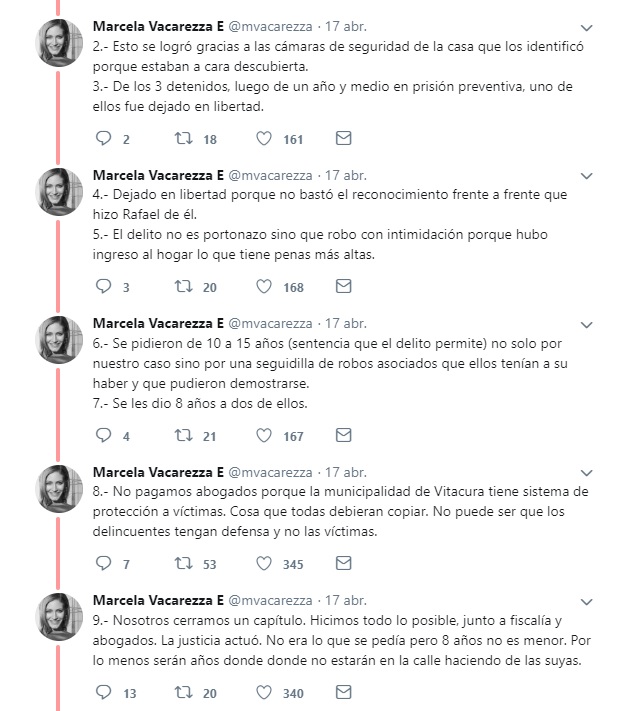Retweet the Vitacura tweet with 53 retweets
This screenshot has height=711, width=634.
[183, 564]
